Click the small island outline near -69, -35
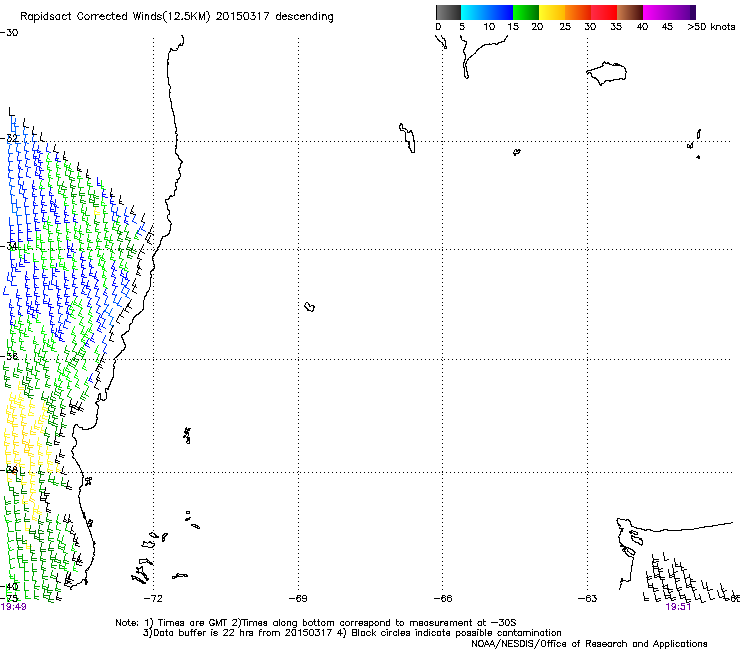Screen dimensions: 740x650 click(x=310, y=307)
